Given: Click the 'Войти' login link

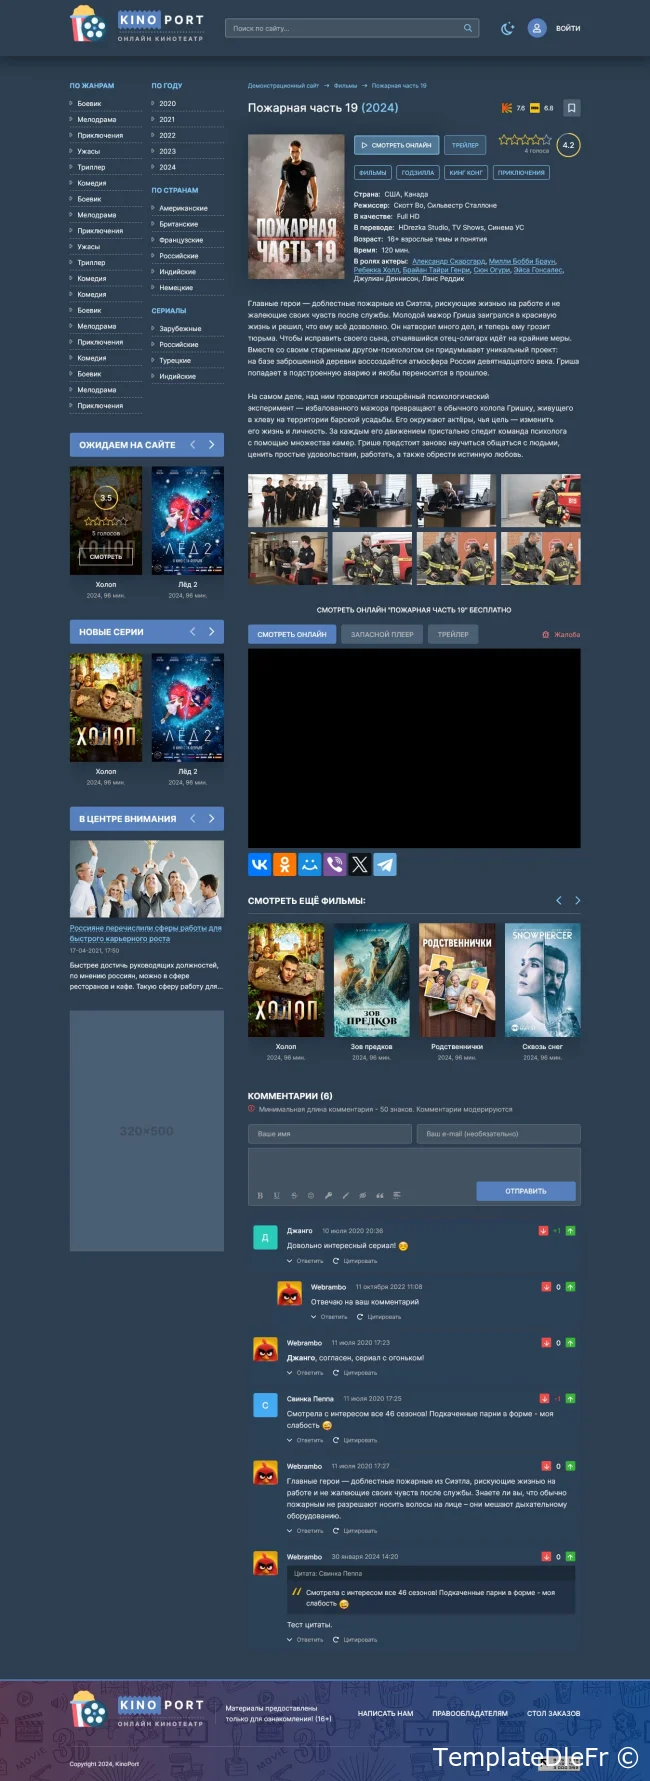Looking at the screenshot, I should [x=567, y=28].
